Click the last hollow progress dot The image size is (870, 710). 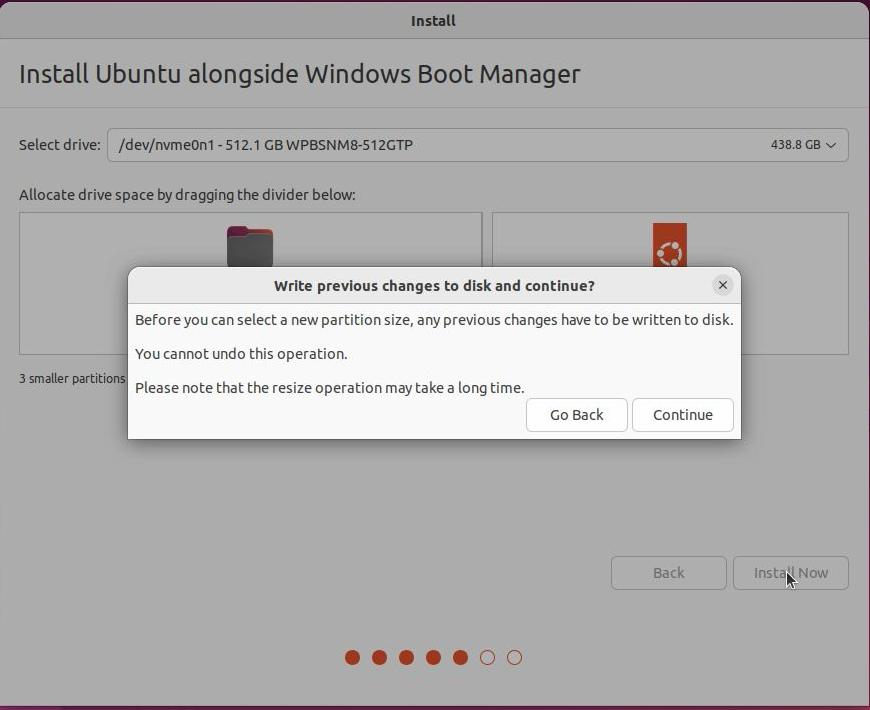[x=514, y=657]
